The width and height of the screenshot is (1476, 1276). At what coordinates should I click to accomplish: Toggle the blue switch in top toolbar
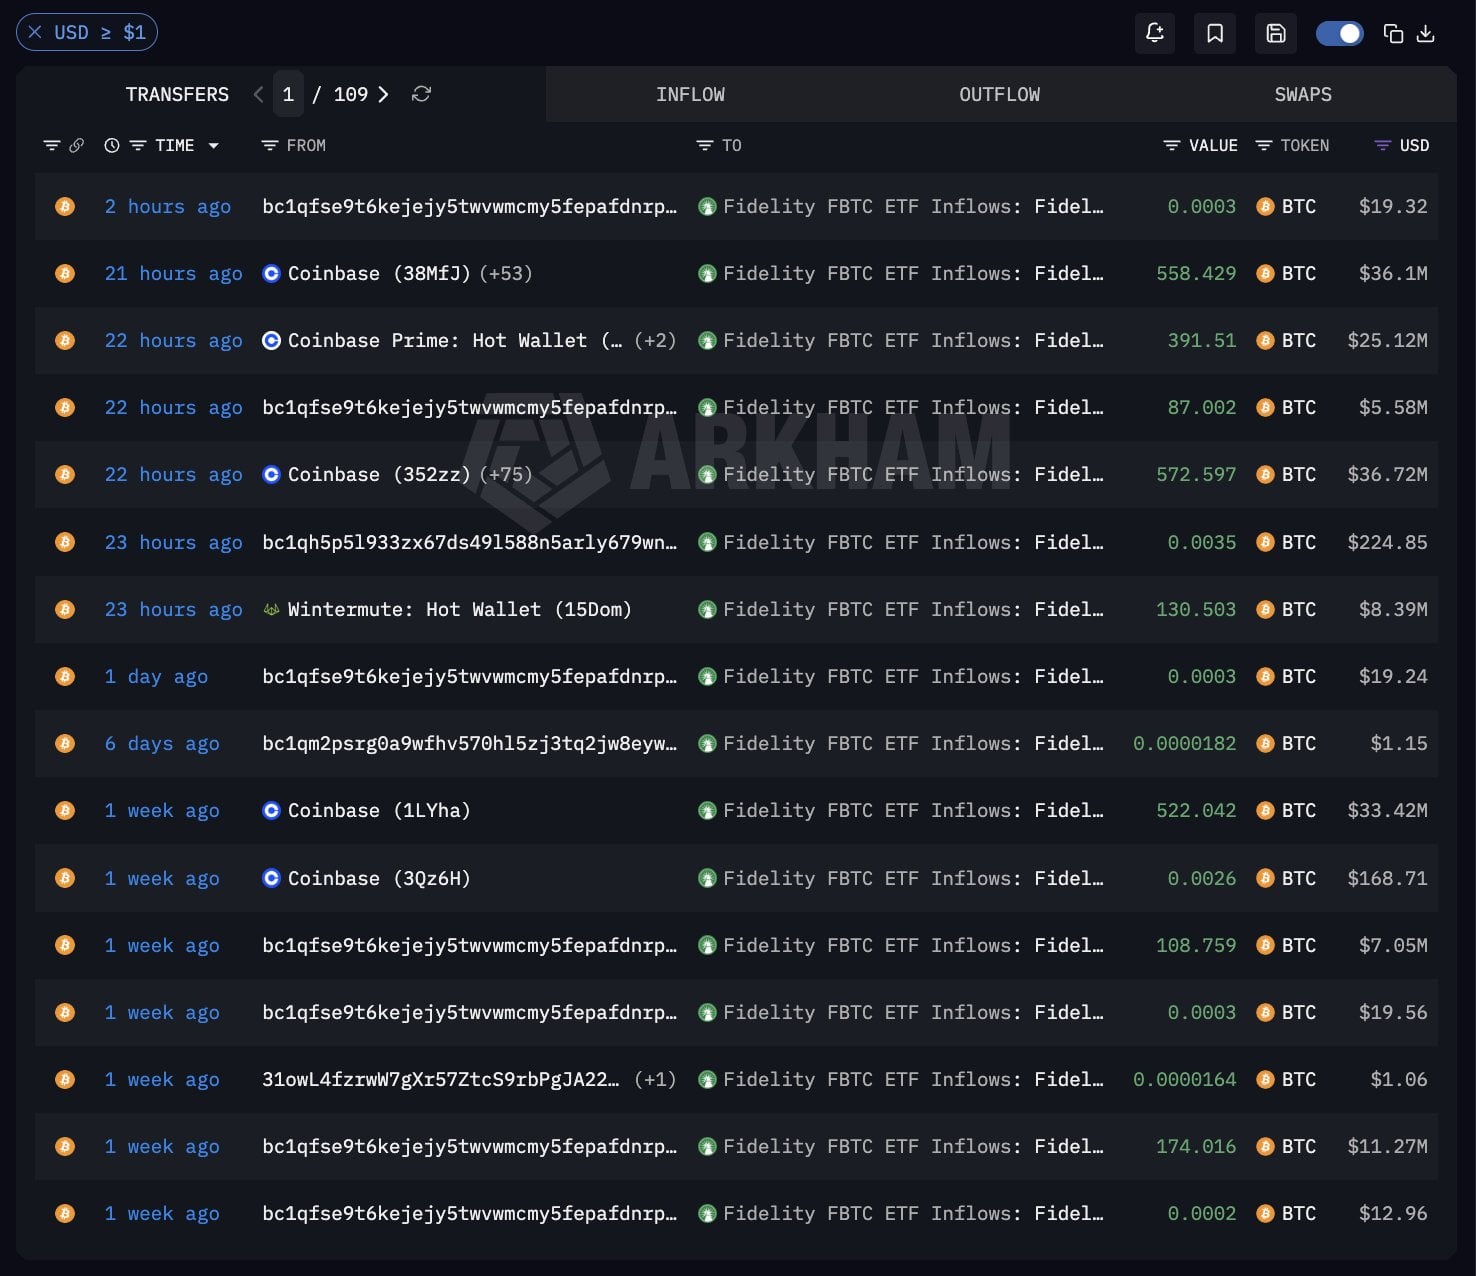[1339, 33]
